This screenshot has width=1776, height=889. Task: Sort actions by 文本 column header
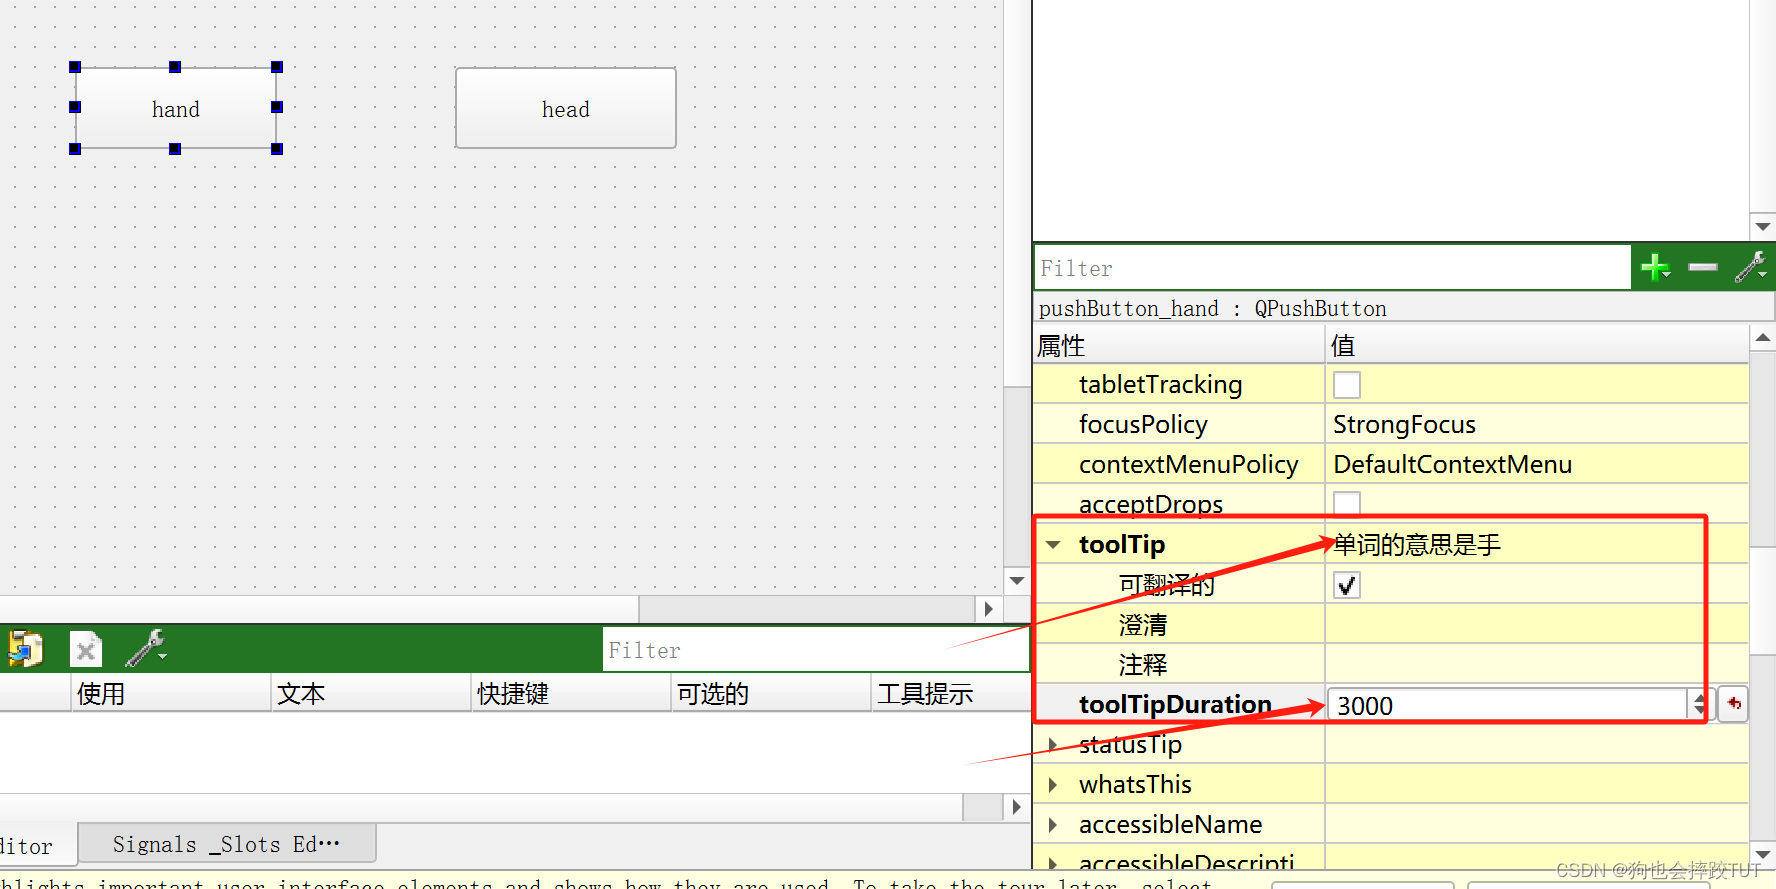pyautogui.click(x=371, y=693)
